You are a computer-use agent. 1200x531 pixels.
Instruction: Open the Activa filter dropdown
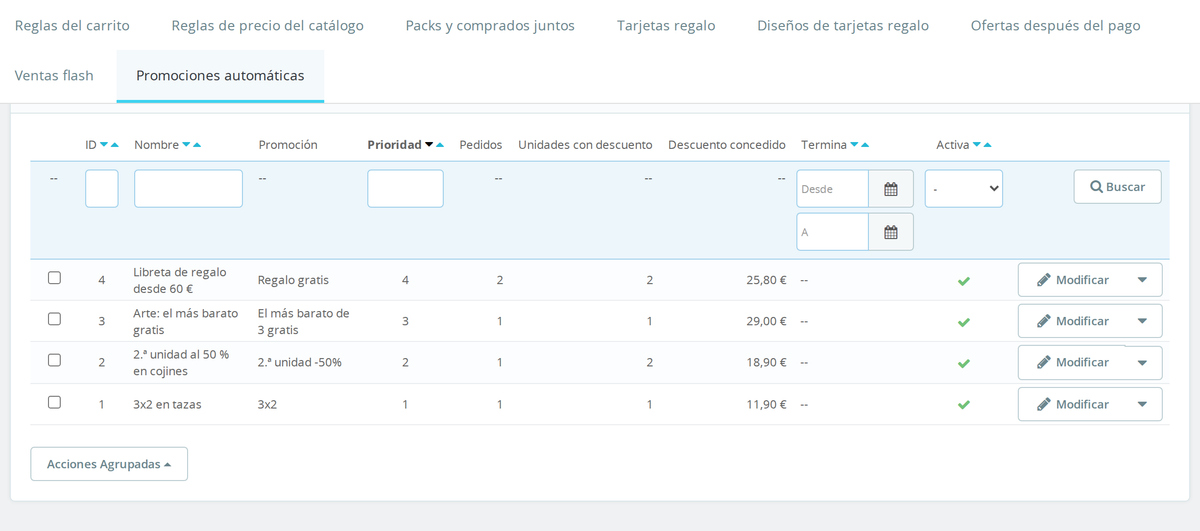click(964, 189)
